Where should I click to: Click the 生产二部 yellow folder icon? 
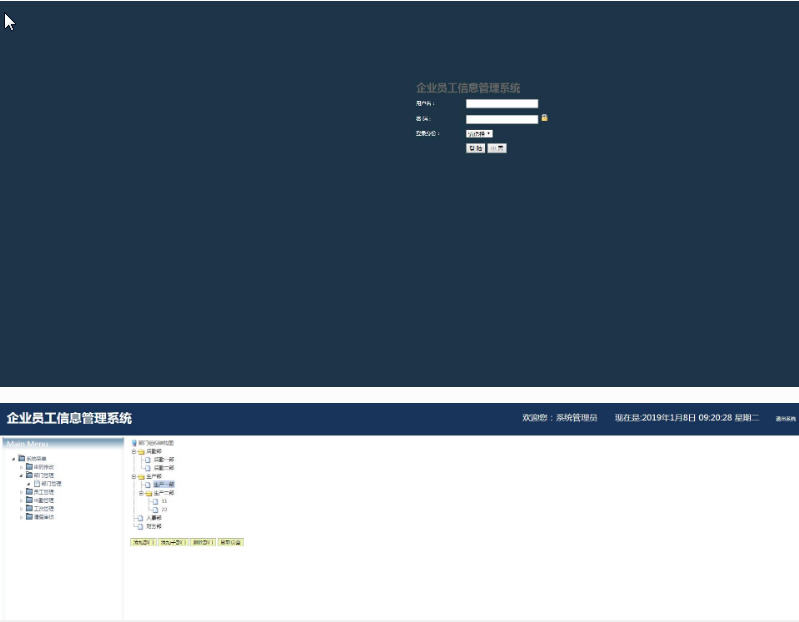tap(148, 493)
